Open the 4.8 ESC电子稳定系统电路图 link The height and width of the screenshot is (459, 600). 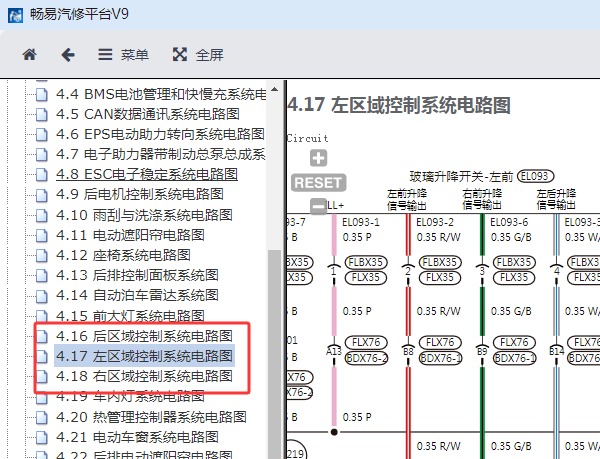pos(147,174)
